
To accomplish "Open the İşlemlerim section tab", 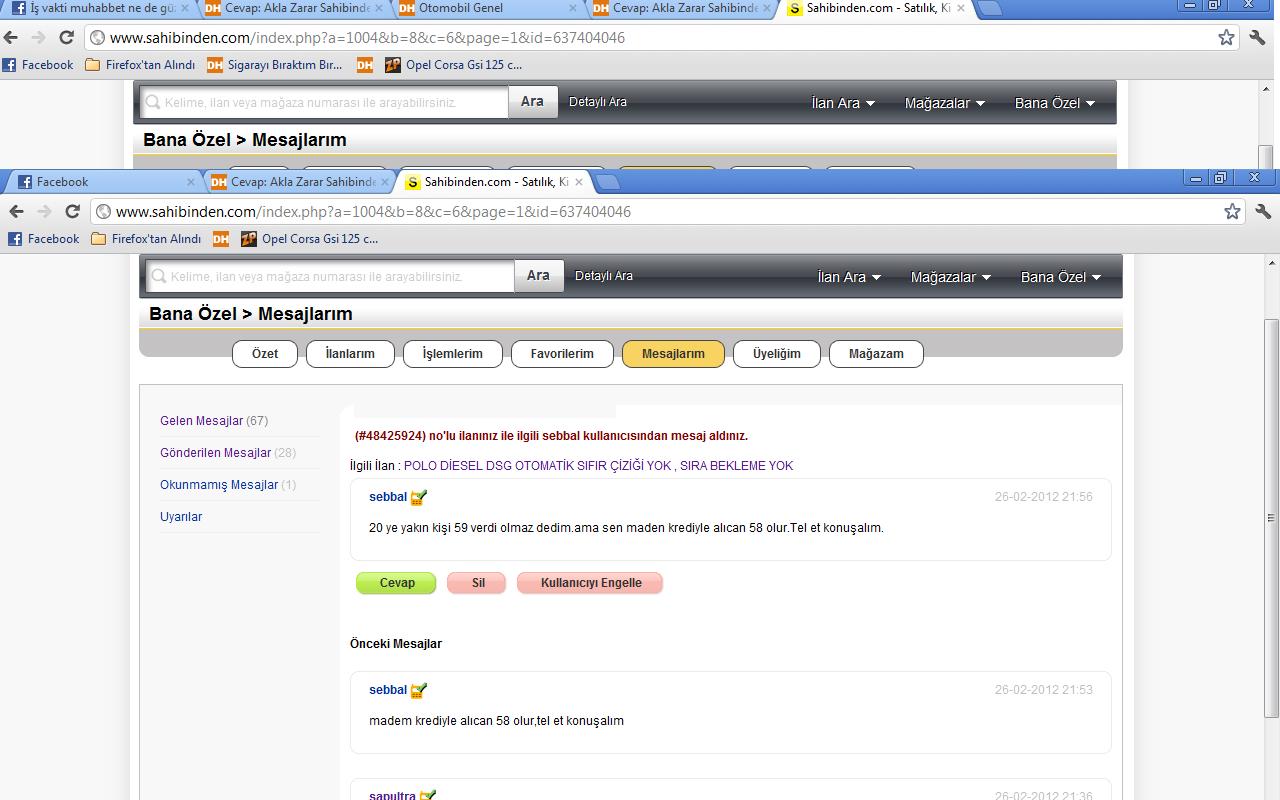I will [453, 354].
